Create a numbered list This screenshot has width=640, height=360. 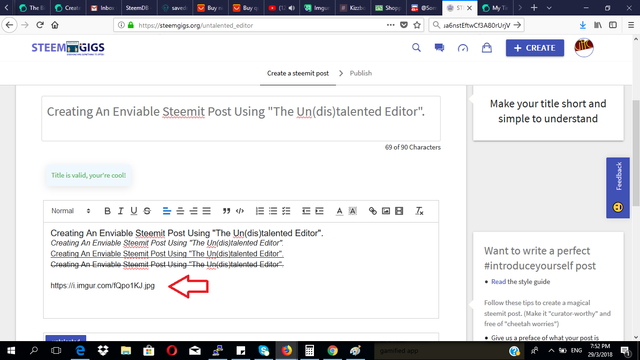click(260, 211)
